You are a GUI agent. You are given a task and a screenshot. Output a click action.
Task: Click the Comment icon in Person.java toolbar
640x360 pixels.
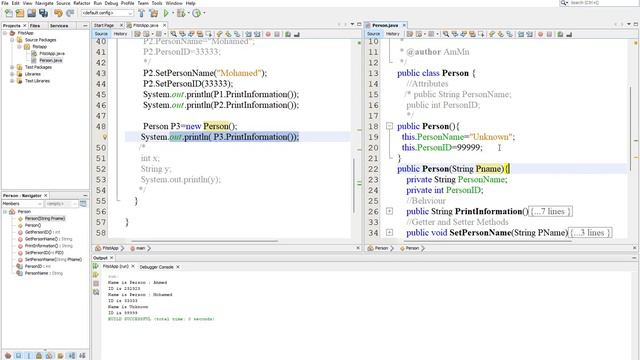(x=560, y=34)
